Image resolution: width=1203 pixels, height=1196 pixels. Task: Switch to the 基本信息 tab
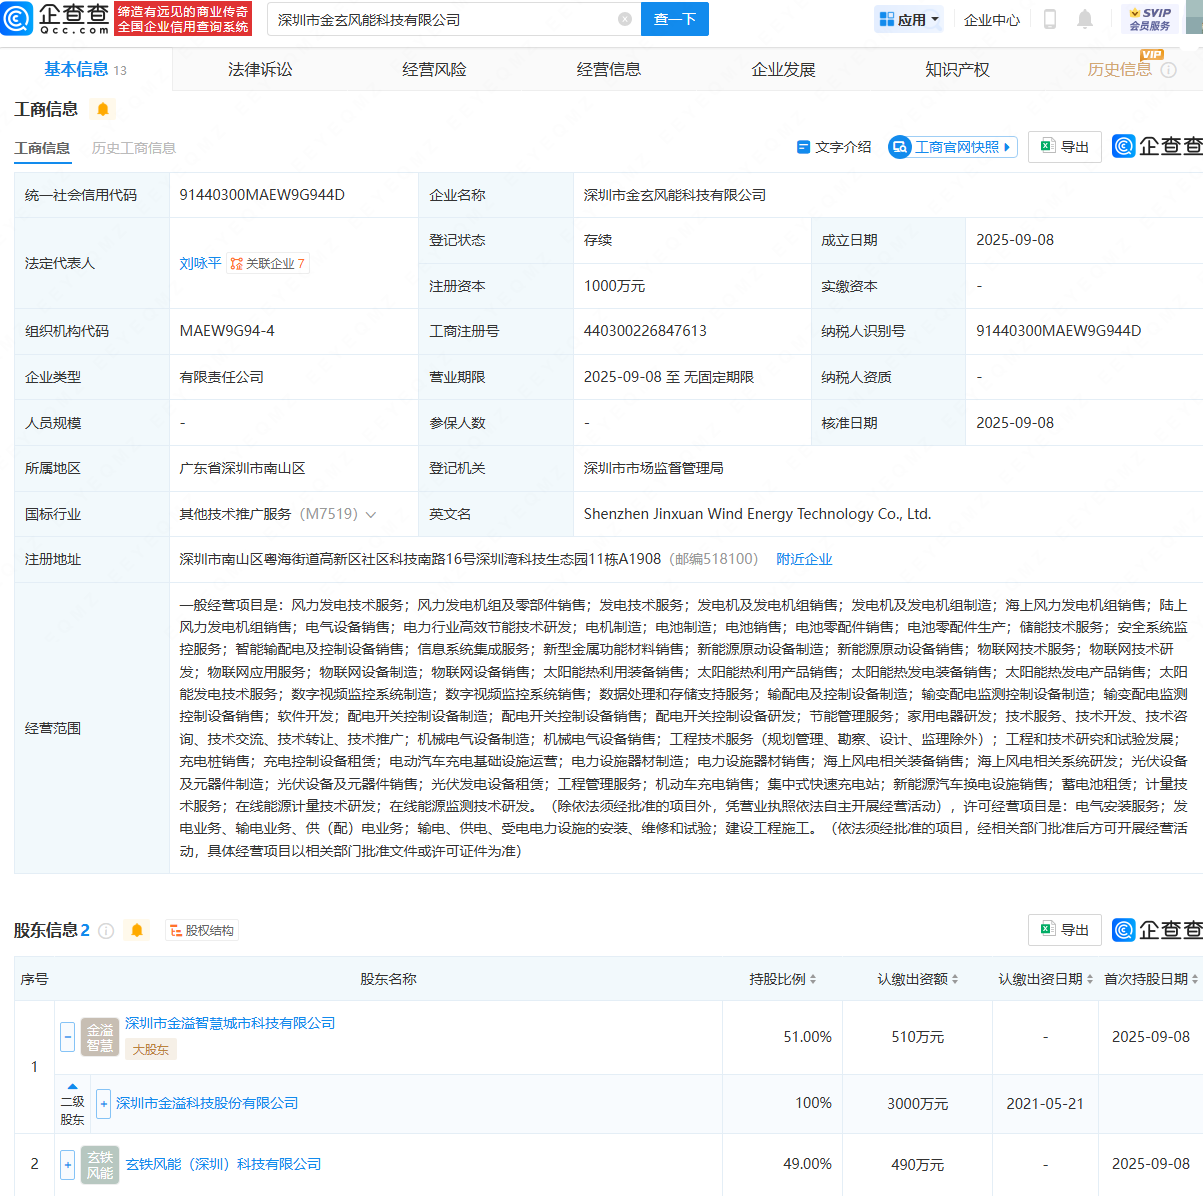(86, 70)
